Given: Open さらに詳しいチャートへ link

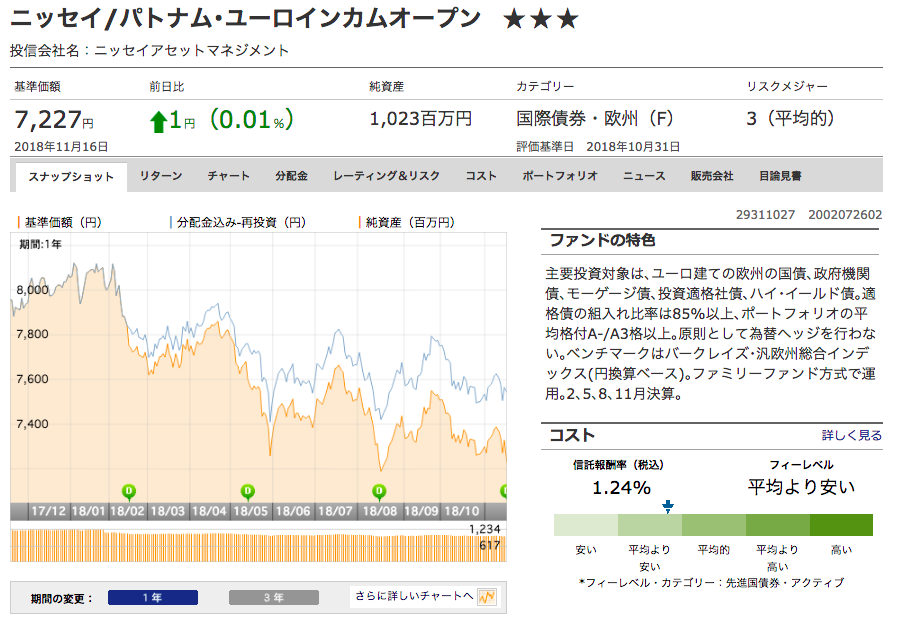Looking at the screenshot, I should click(x=414, y=596).
